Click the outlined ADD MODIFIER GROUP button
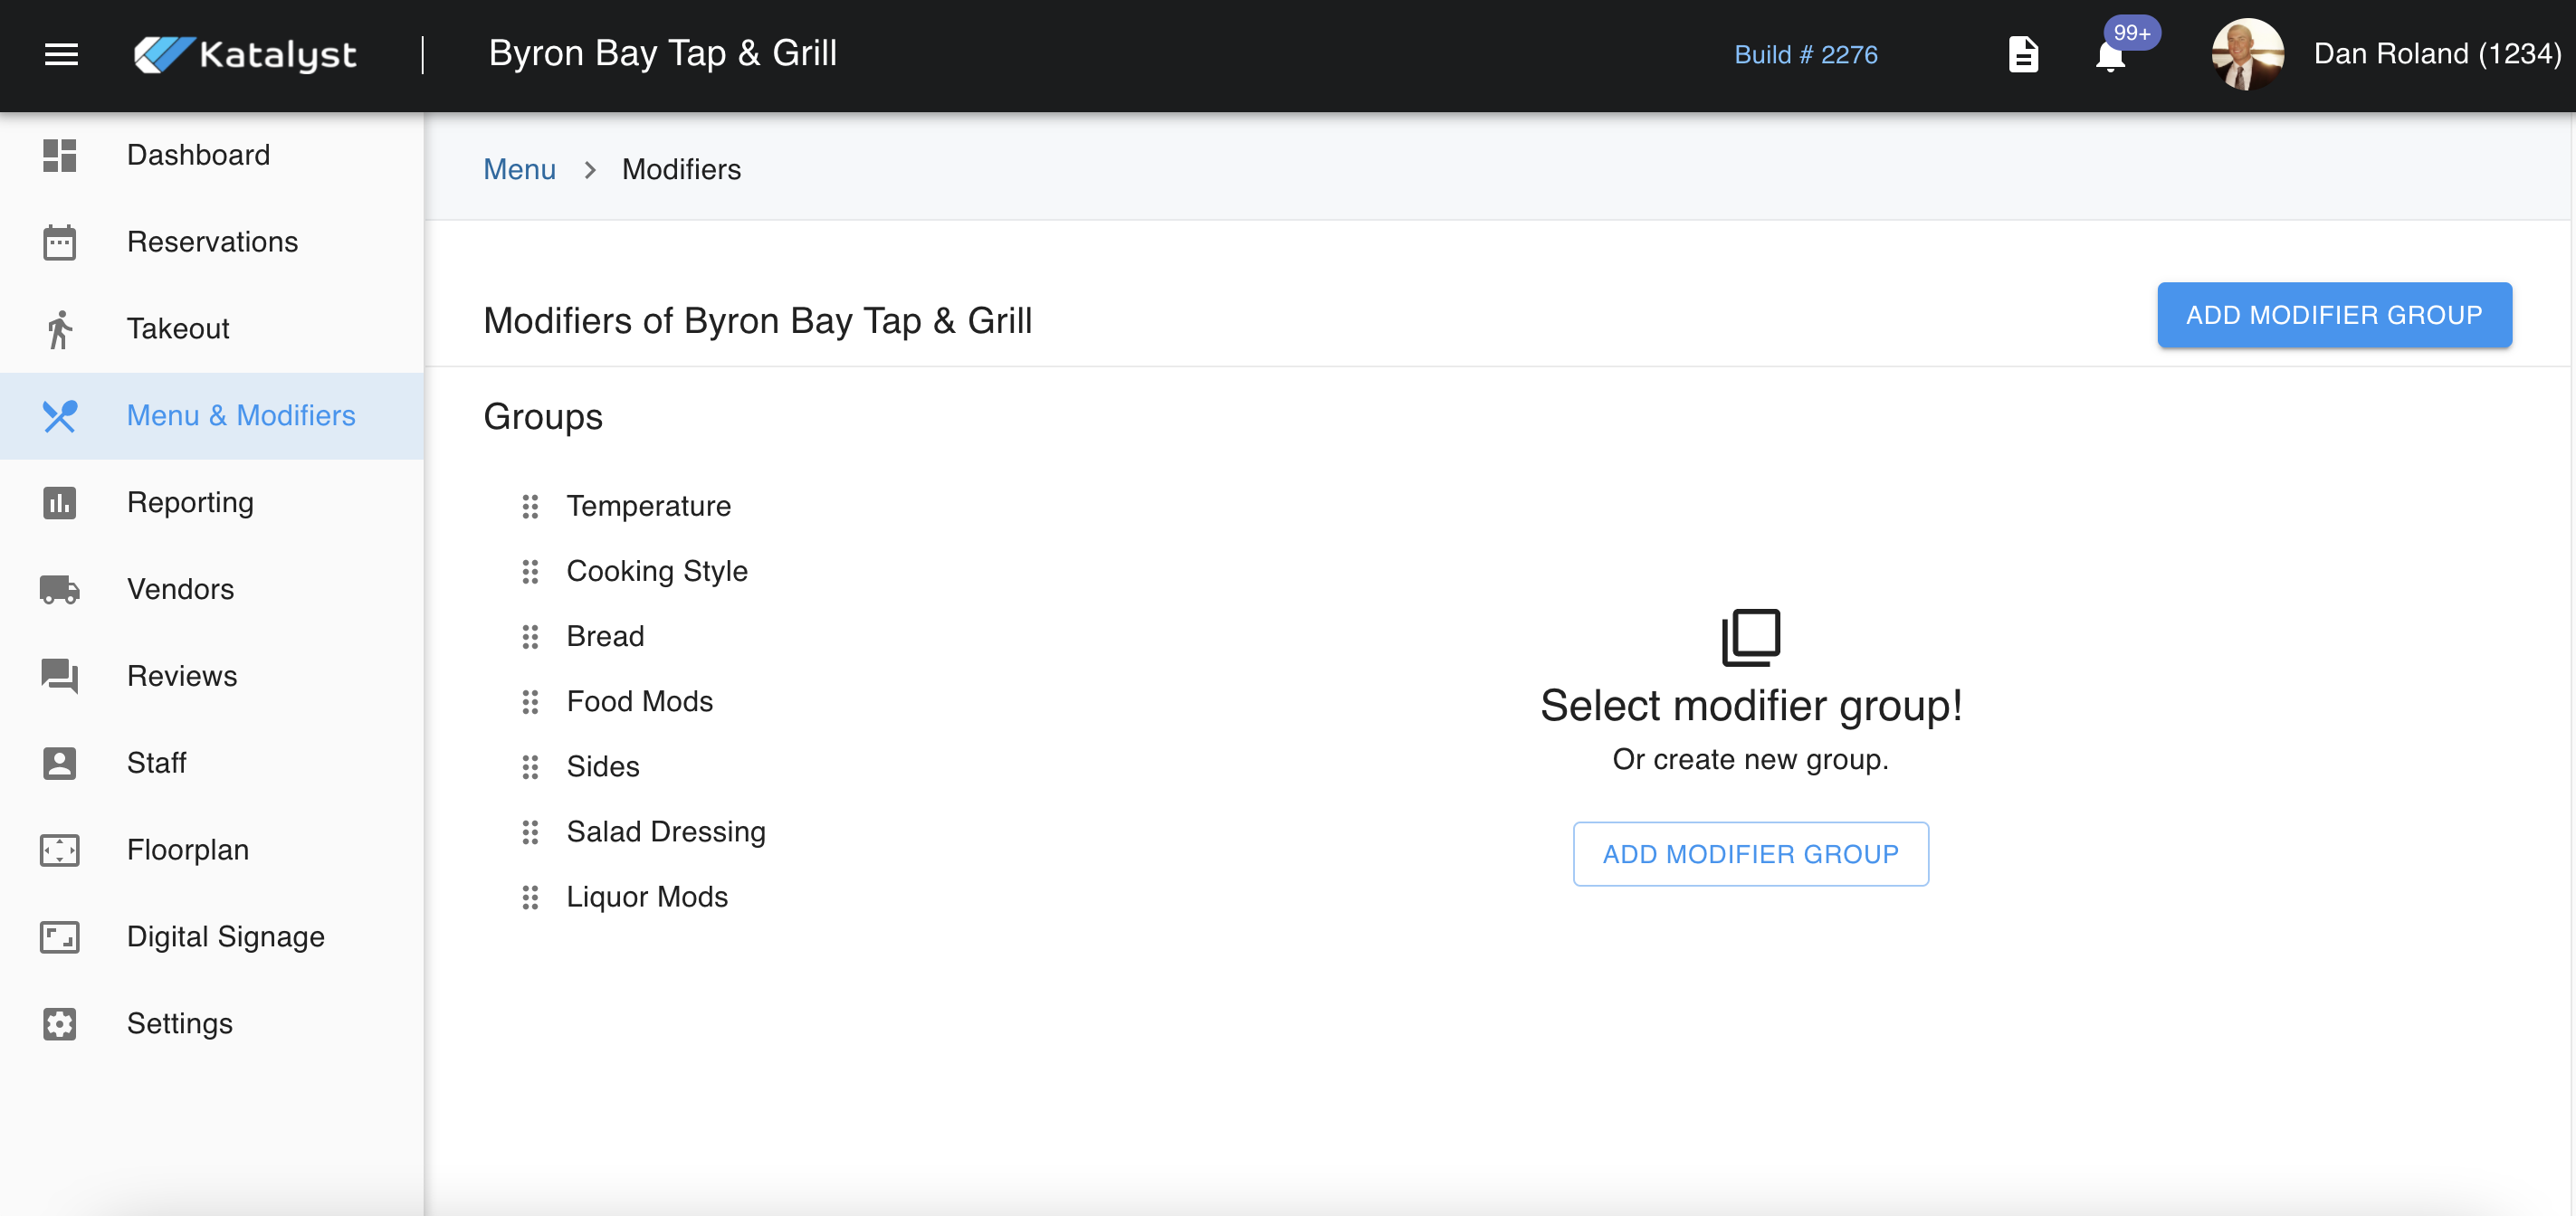The image size is (2576, 1216). tap(1750, 854)
